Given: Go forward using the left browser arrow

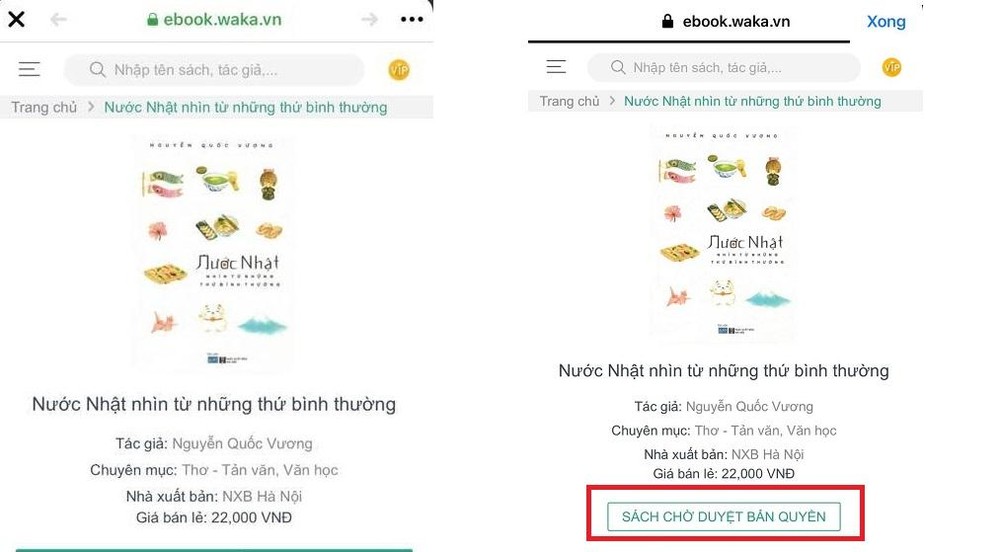Looking at the screenshot, I should tap(369, 20).
